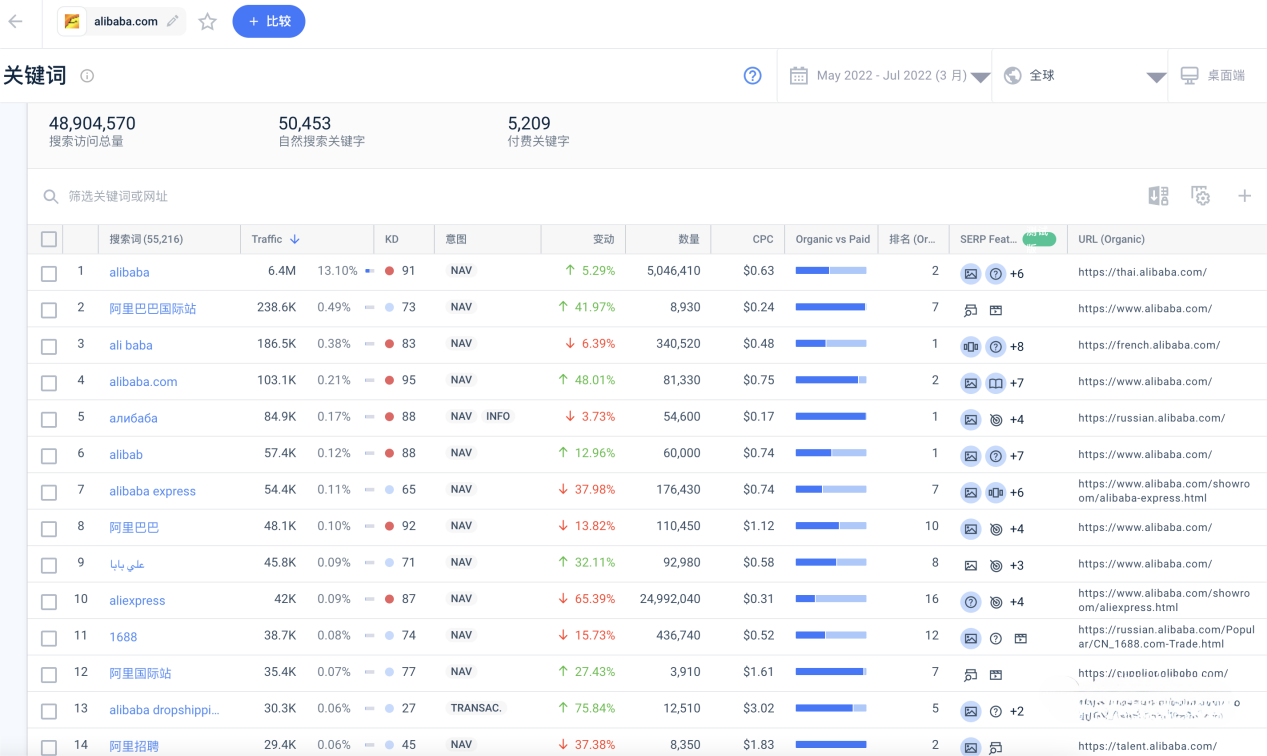This screenshot has height=756, width=1267.
Task: Focus the 筛选关键词或网址 search field
Action: [x=118, y=196]
